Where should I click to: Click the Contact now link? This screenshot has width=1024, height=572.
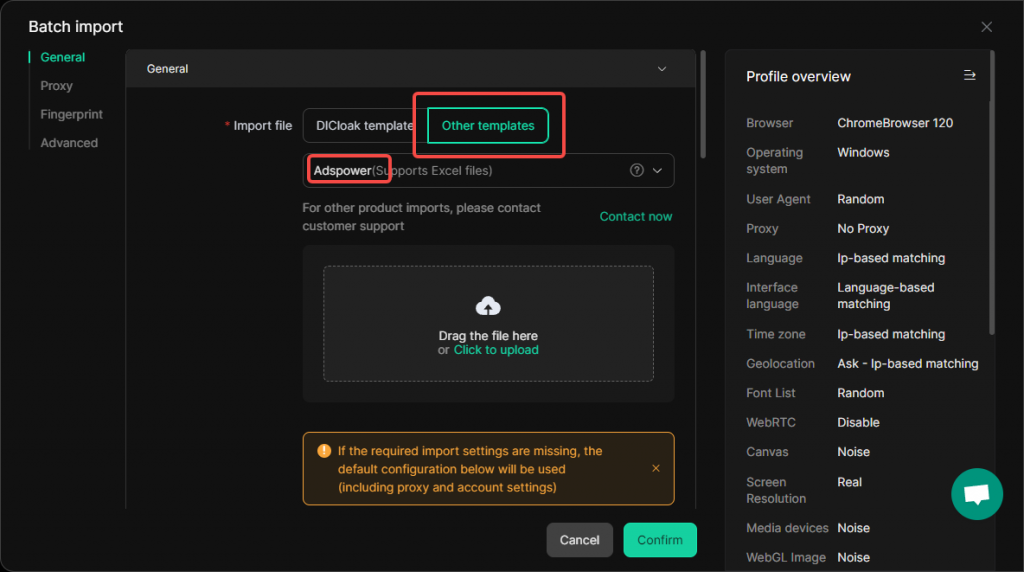635,216
